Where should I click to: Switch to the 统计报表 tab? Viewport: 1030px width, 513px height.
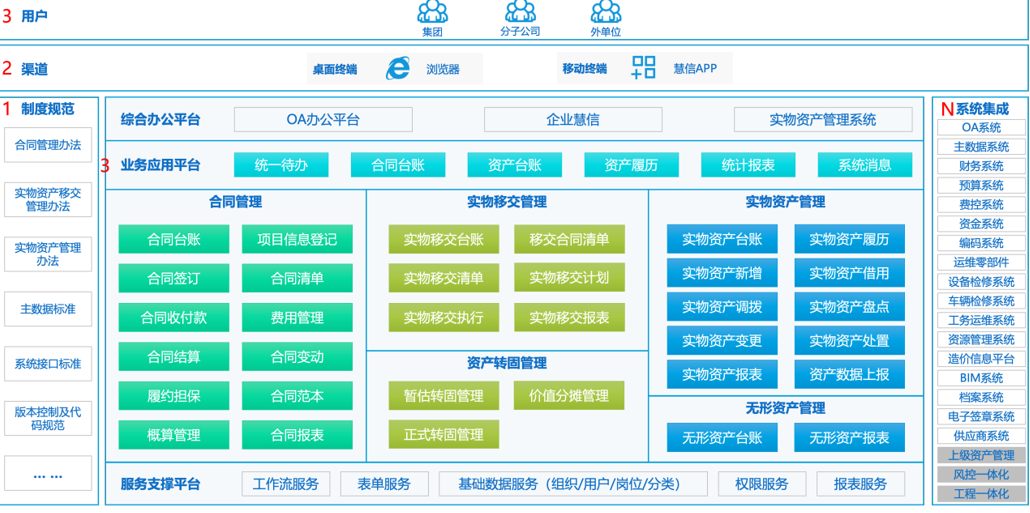tap(747, 165)
